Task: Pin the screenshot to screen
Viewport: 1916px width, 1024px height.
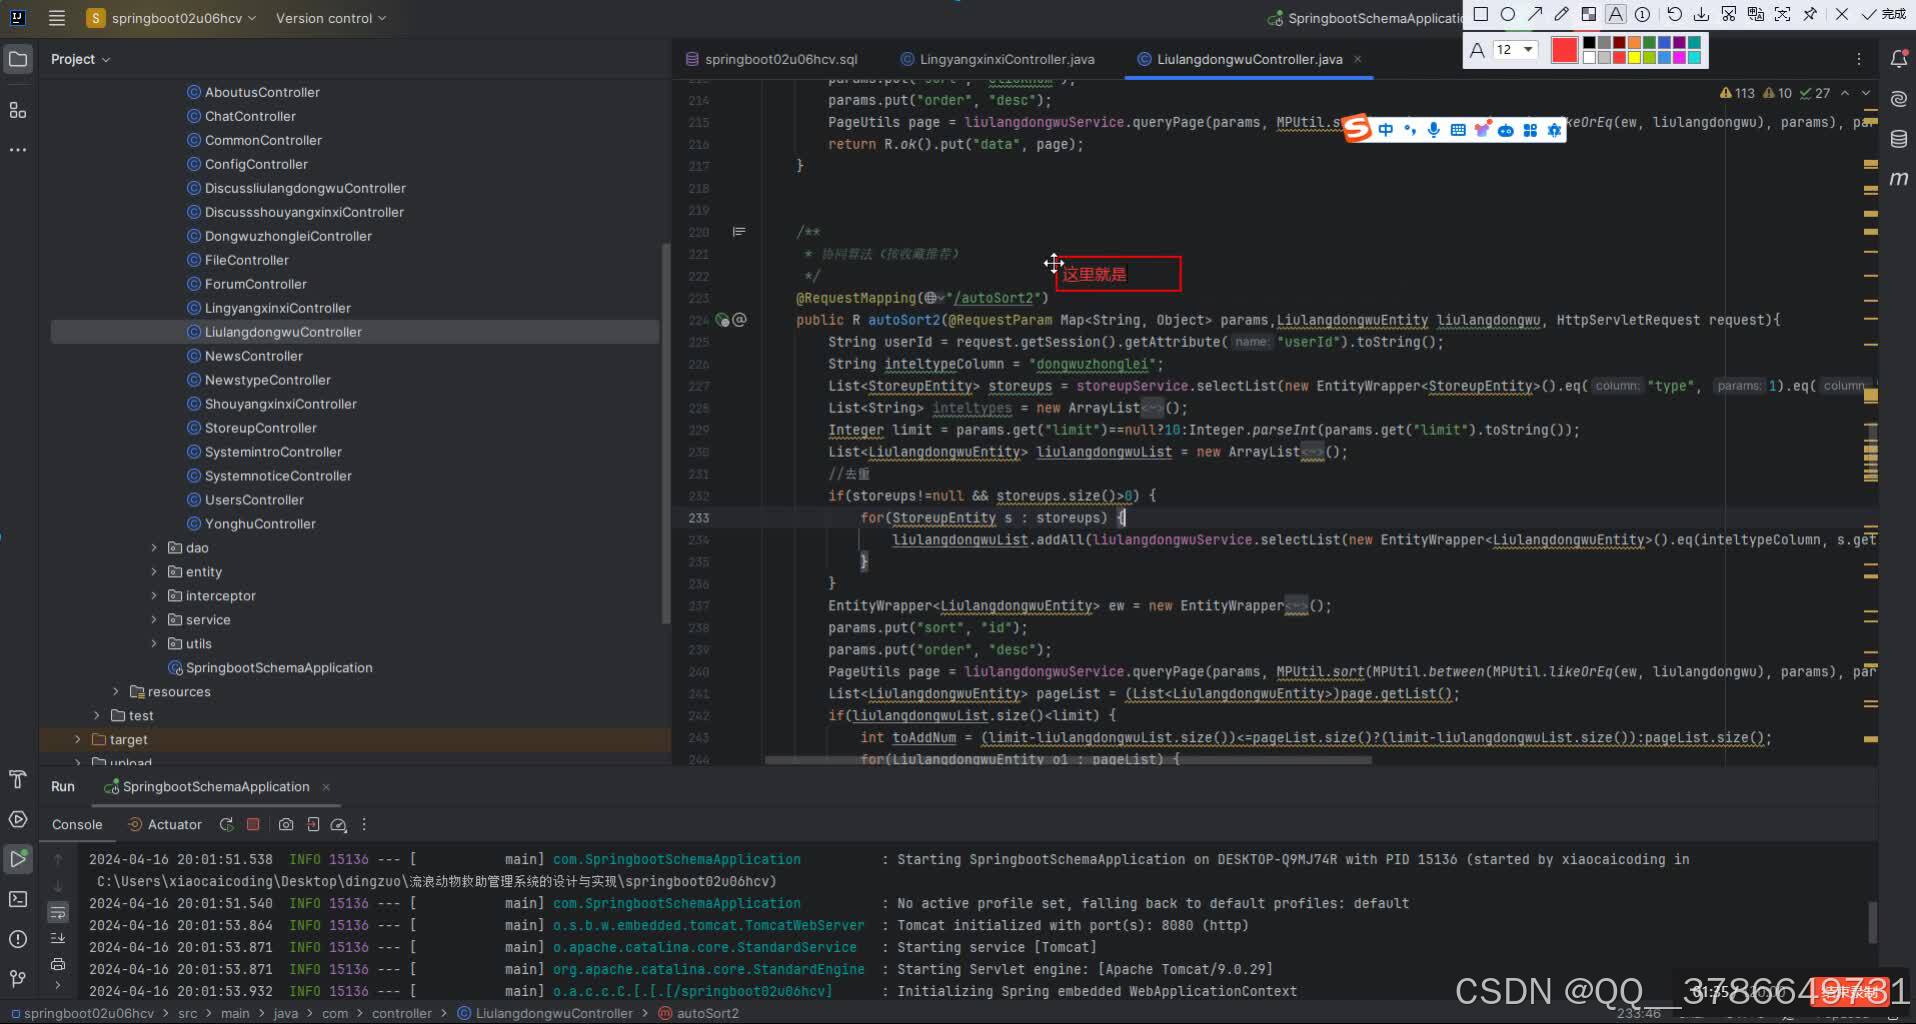Action: (1810, 14)
